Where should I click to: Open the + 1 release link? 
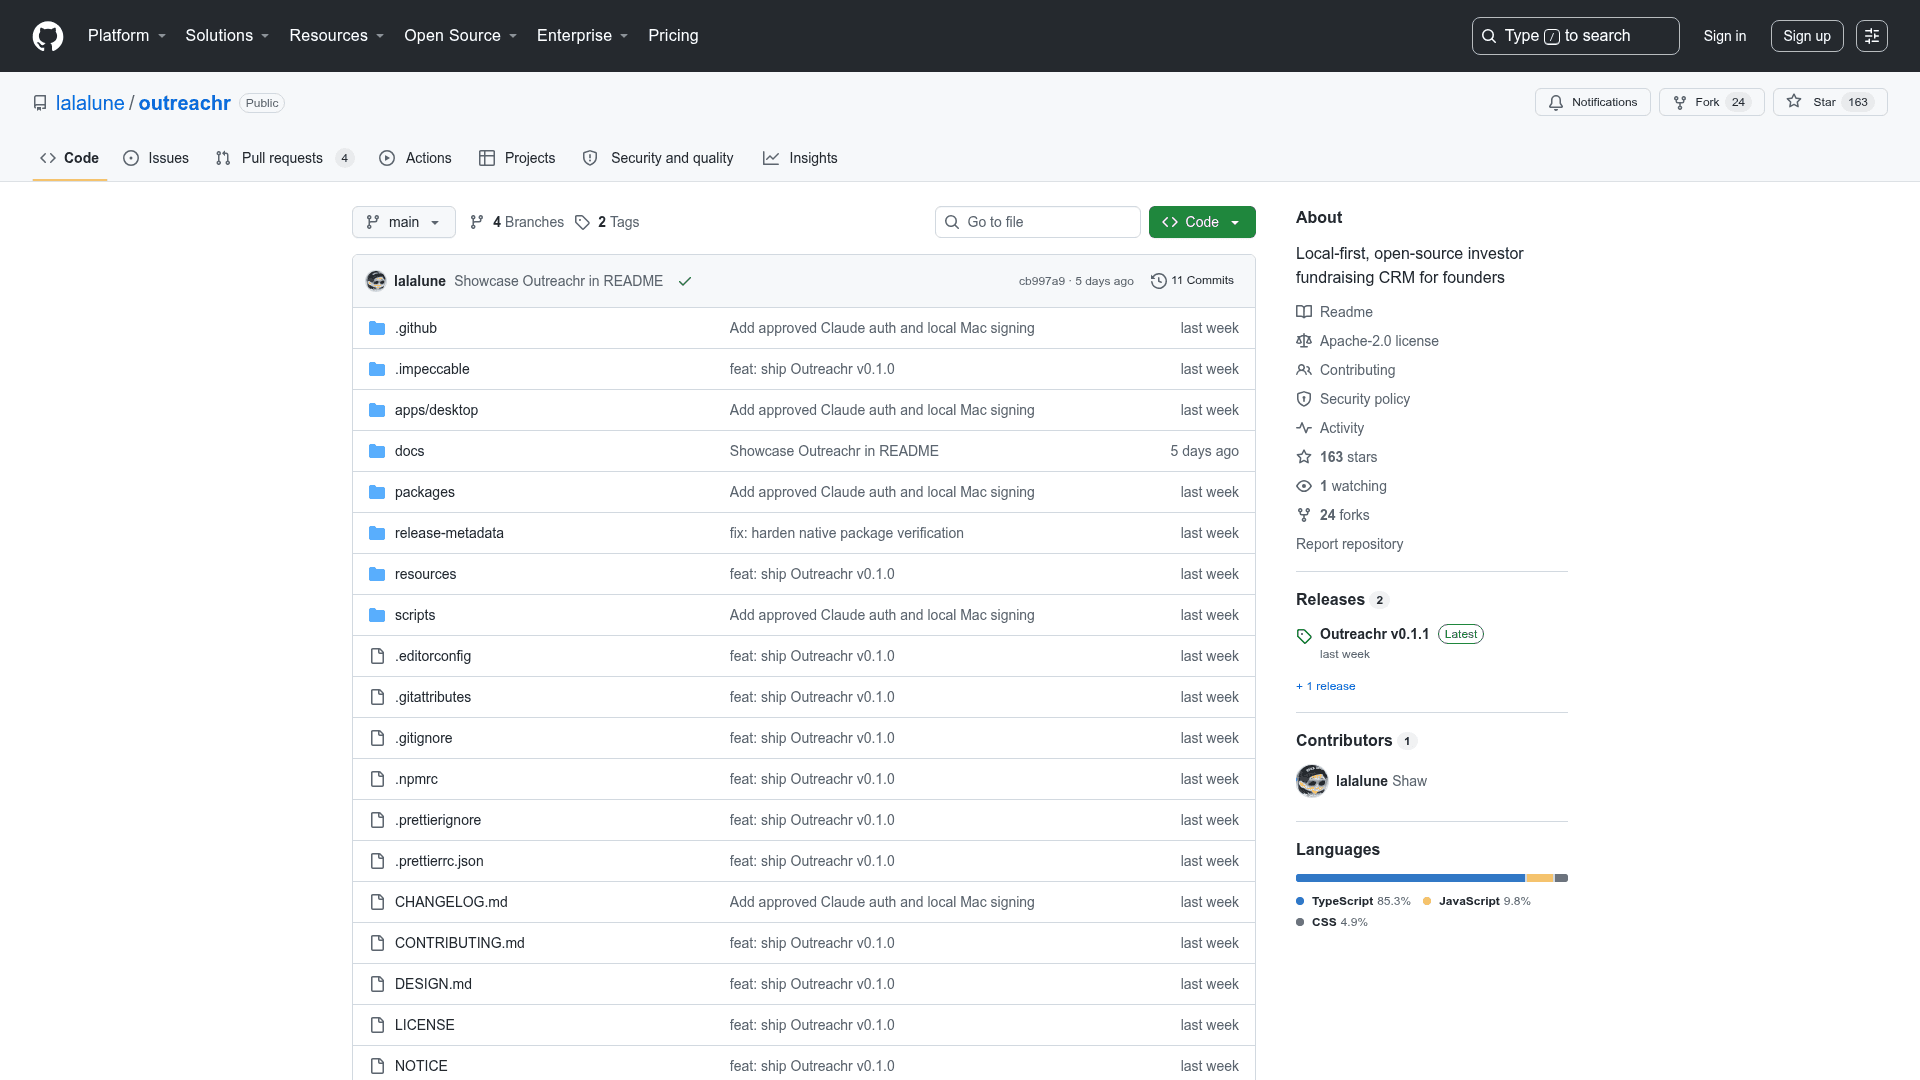point(1326,686)
